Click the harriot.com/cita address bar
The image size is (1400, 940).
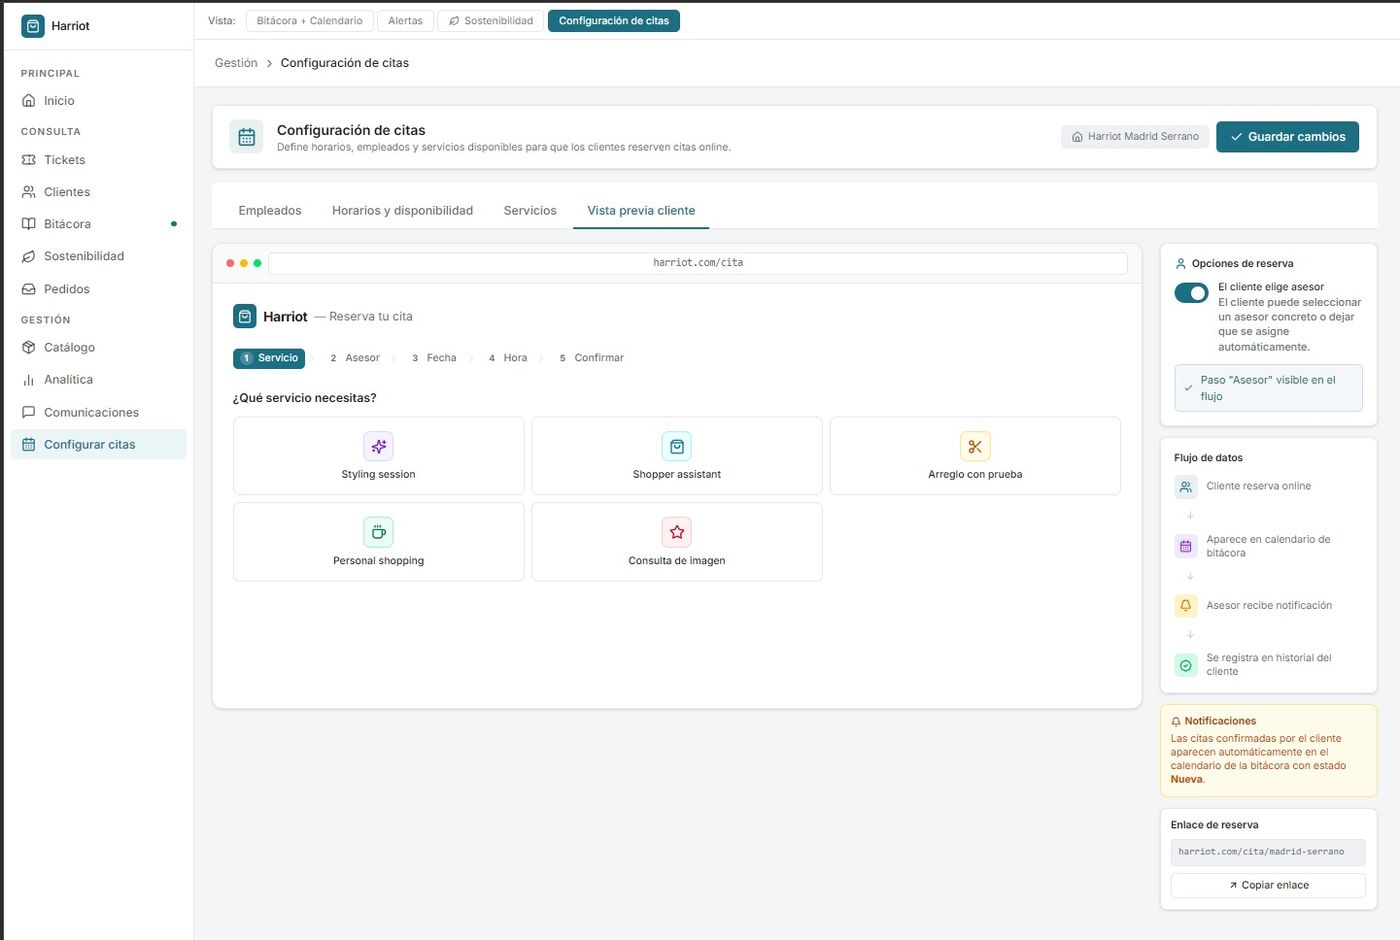point(698,263)
